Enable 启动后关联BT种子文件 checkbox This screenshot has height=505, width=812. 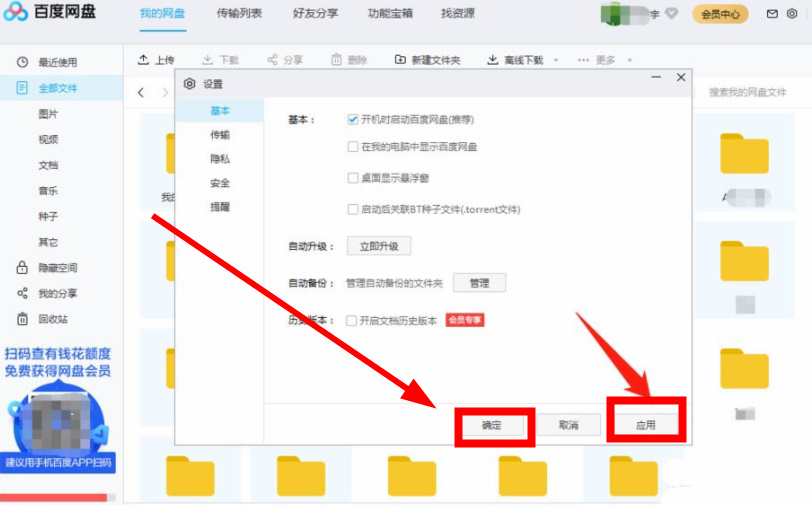point(353,209)
